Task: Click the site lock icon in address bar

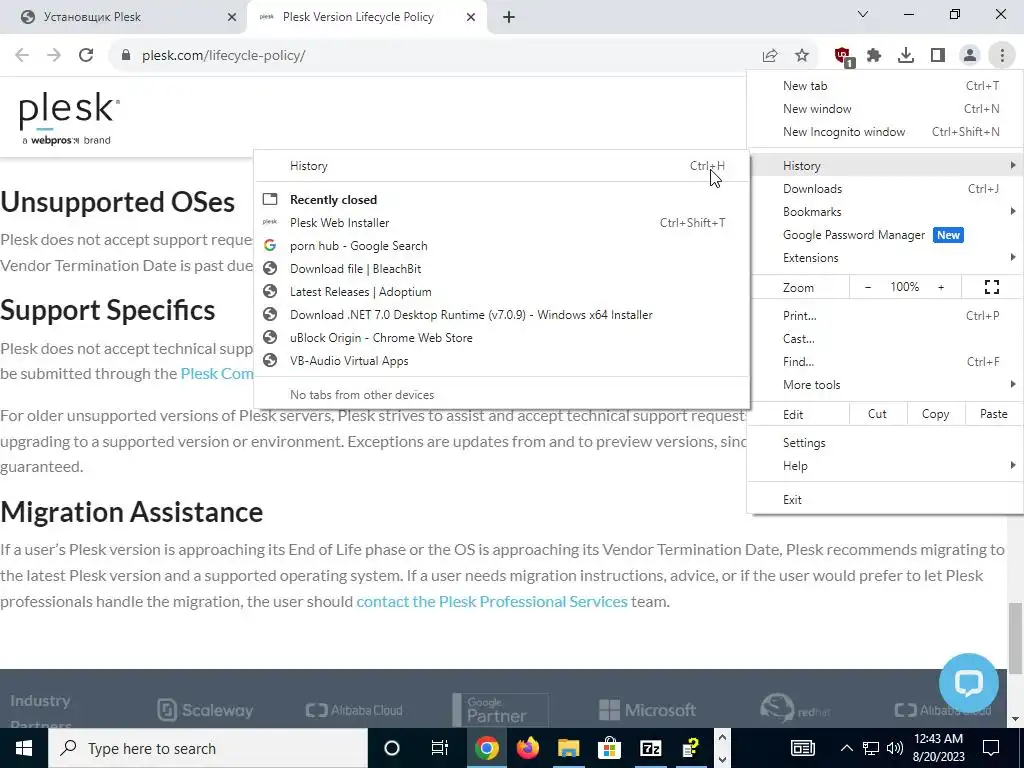Action: pos(127,56)
